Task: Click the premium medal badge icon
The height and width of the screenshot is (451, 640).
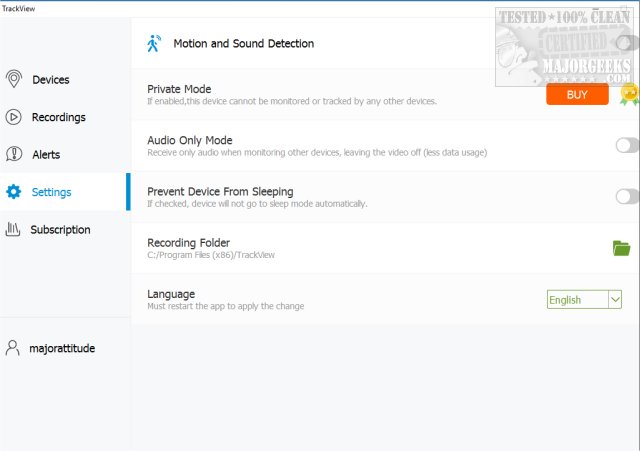Action: [x=628, y=94]
